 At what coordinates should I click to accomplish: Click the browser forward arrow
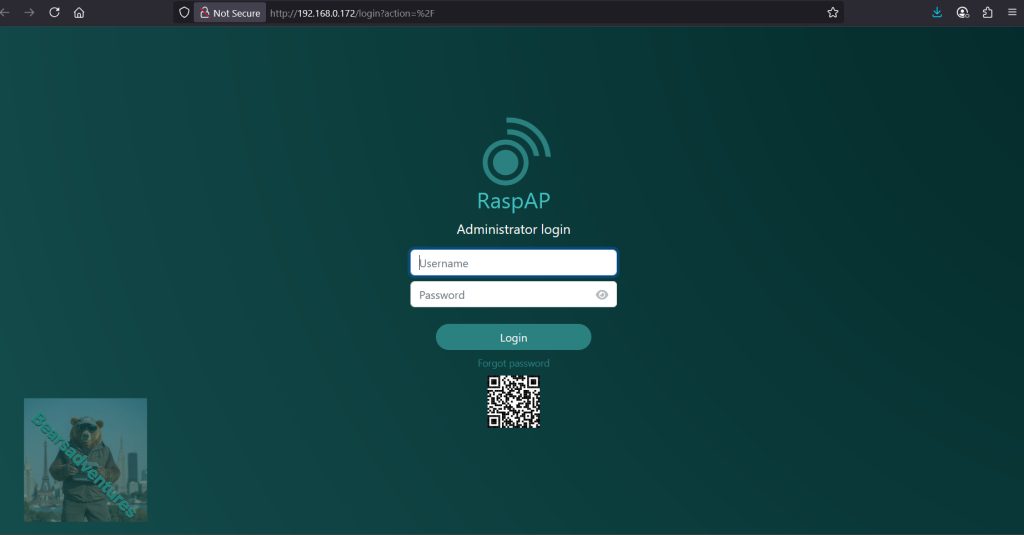(29, 12)
